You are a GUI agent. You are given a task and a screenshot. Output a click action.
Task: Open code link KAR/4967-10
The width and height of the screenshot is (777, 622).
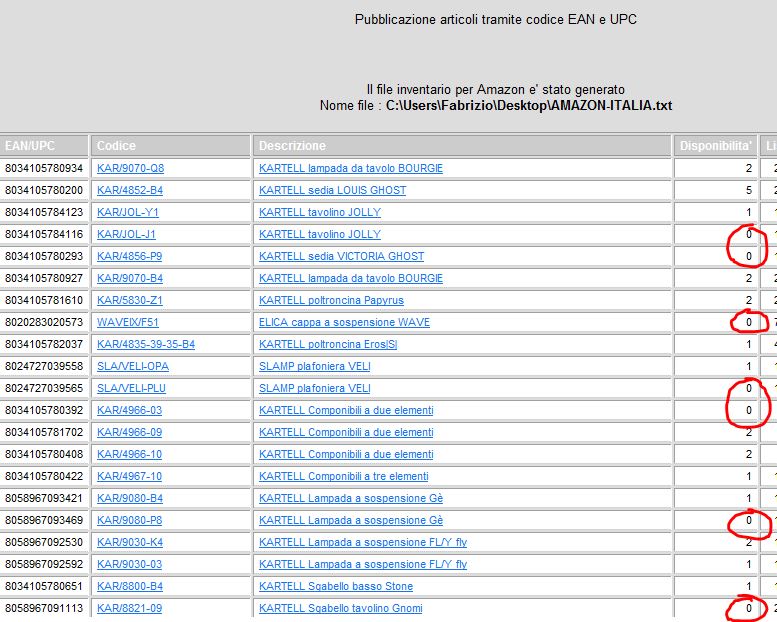point(129,476)
